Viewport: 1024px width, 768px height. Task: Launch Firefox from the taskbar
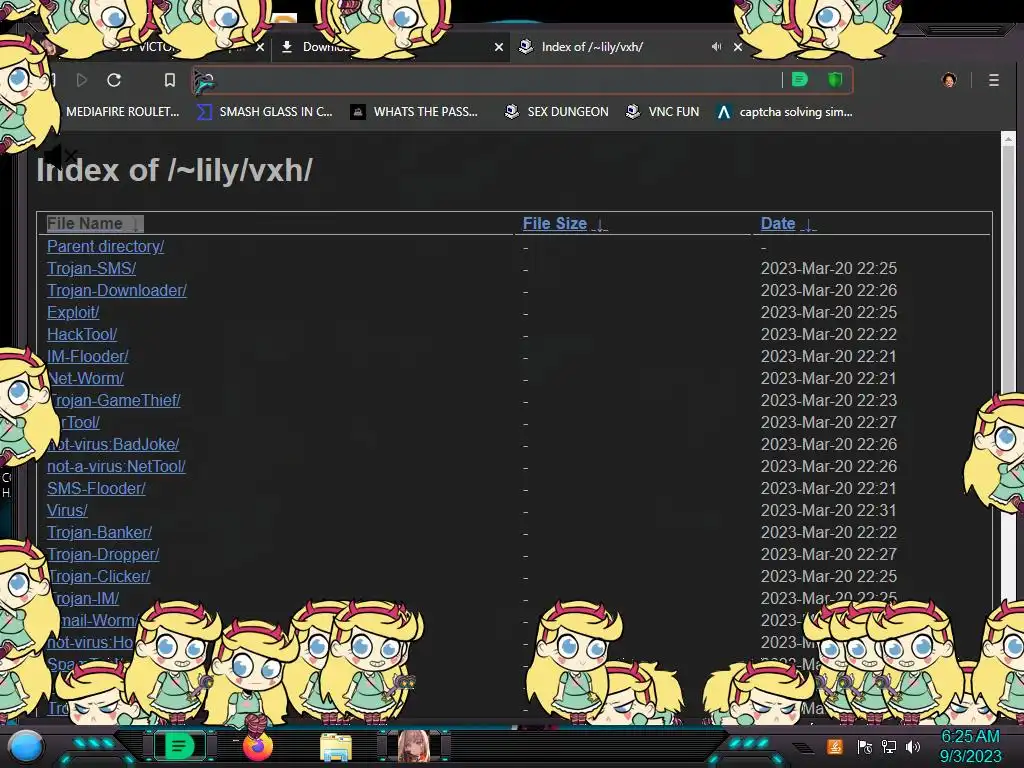[x=257, y=746]
